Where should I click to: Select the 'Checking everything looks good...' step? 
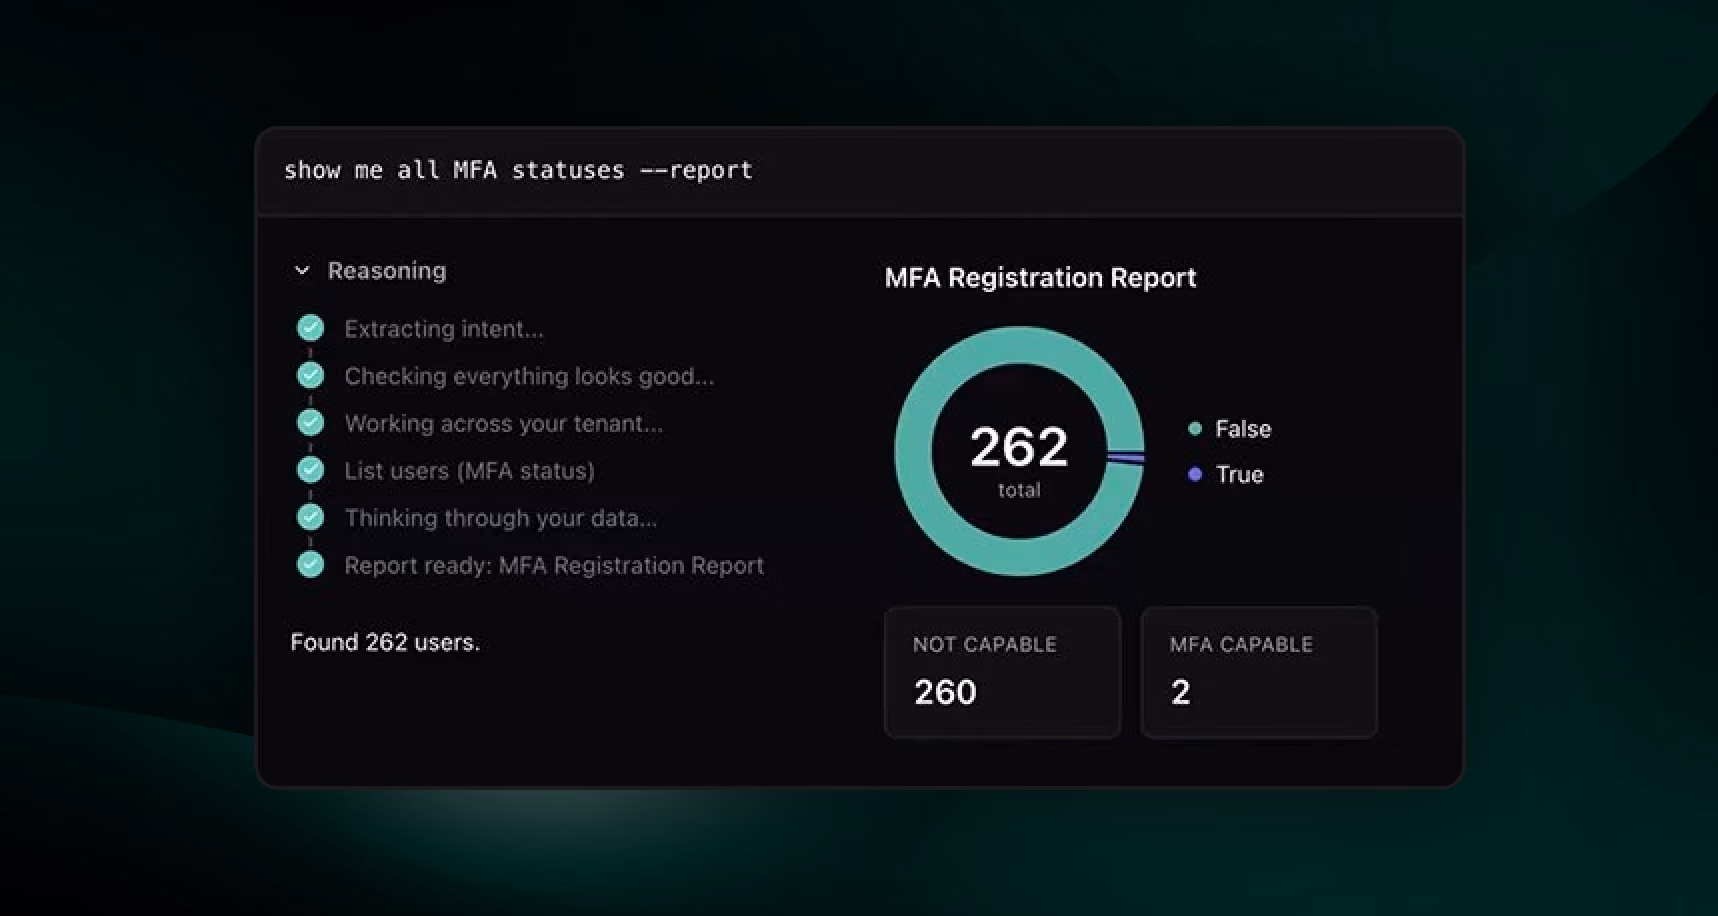[529, 376]
